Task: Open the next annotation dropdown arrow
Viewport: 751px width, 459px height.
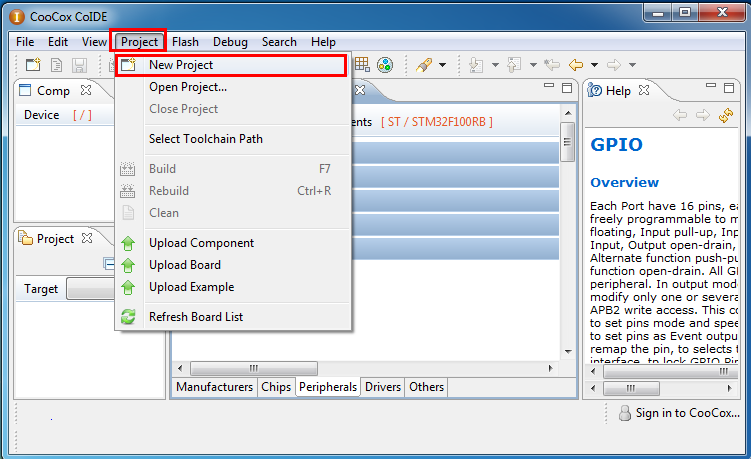Action: coord(495,65)
